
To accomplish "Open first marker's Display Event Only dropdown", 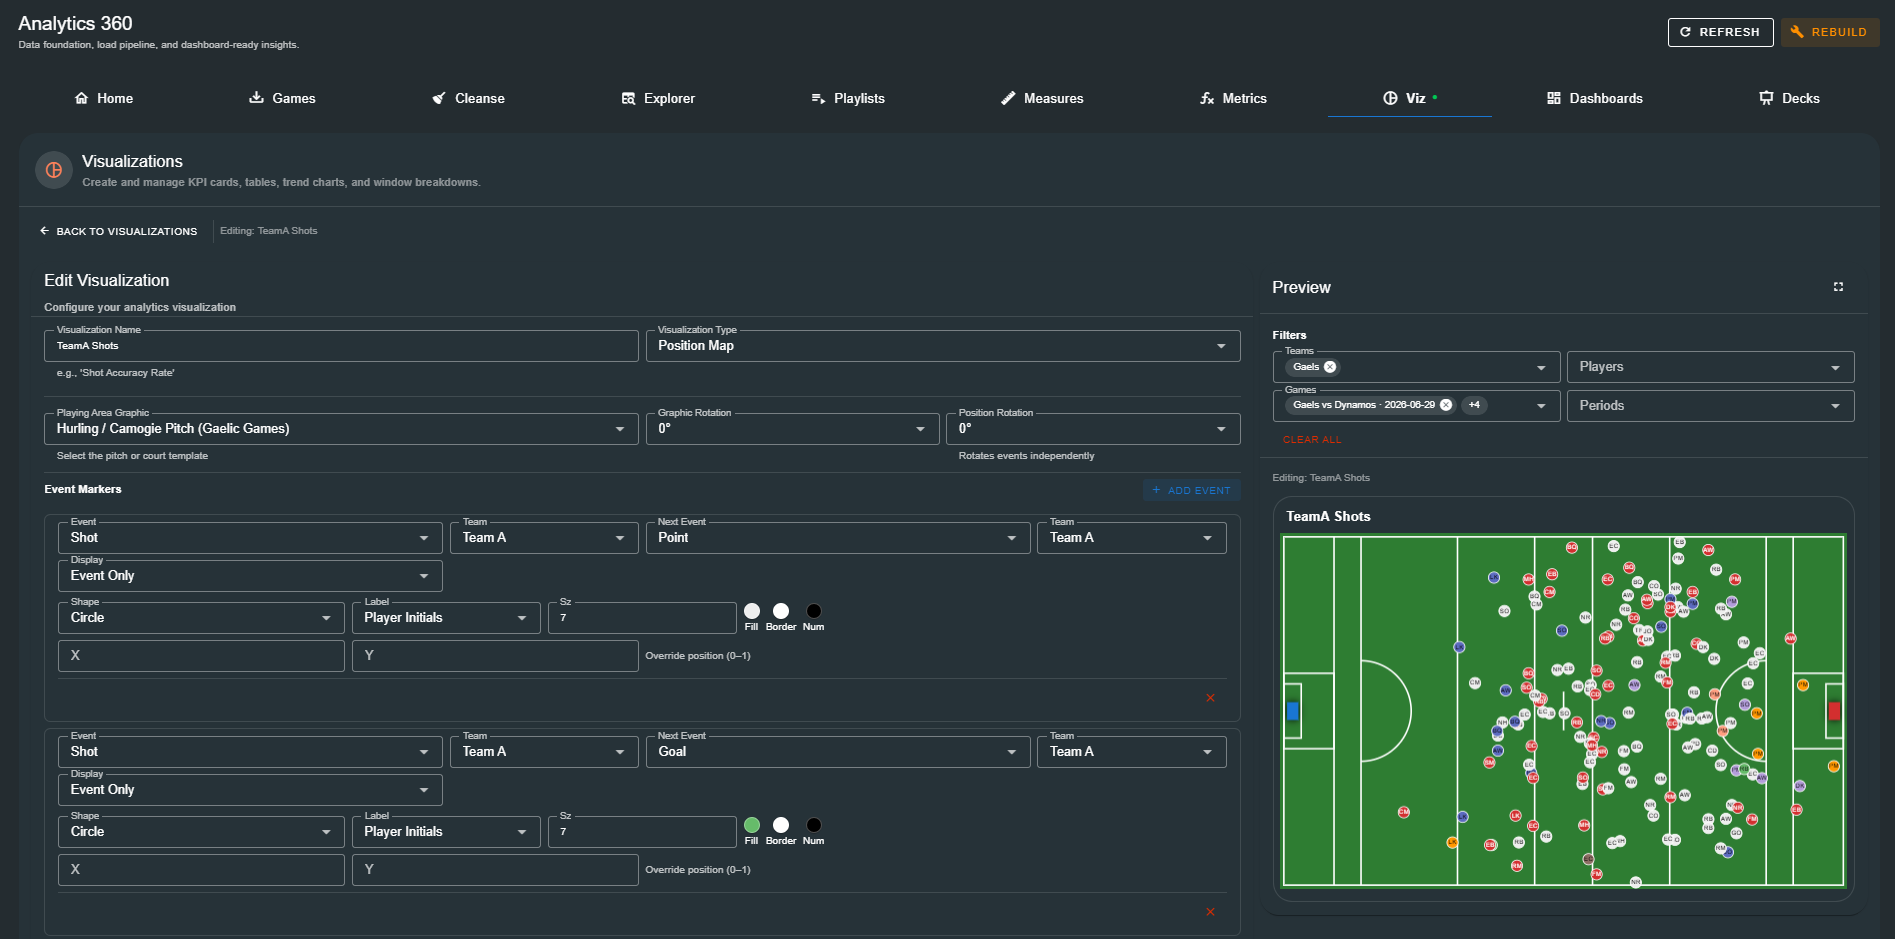I will tap(250, 576).
